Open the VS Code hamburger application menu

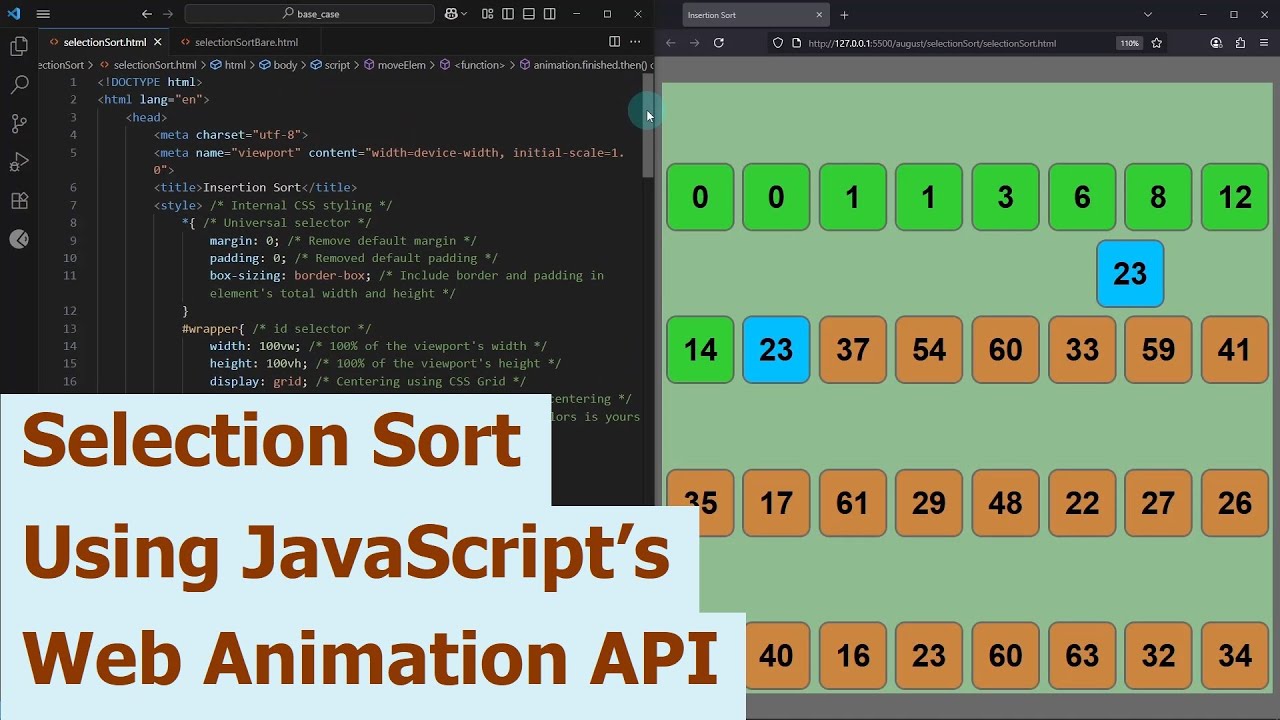pos(43,14)
